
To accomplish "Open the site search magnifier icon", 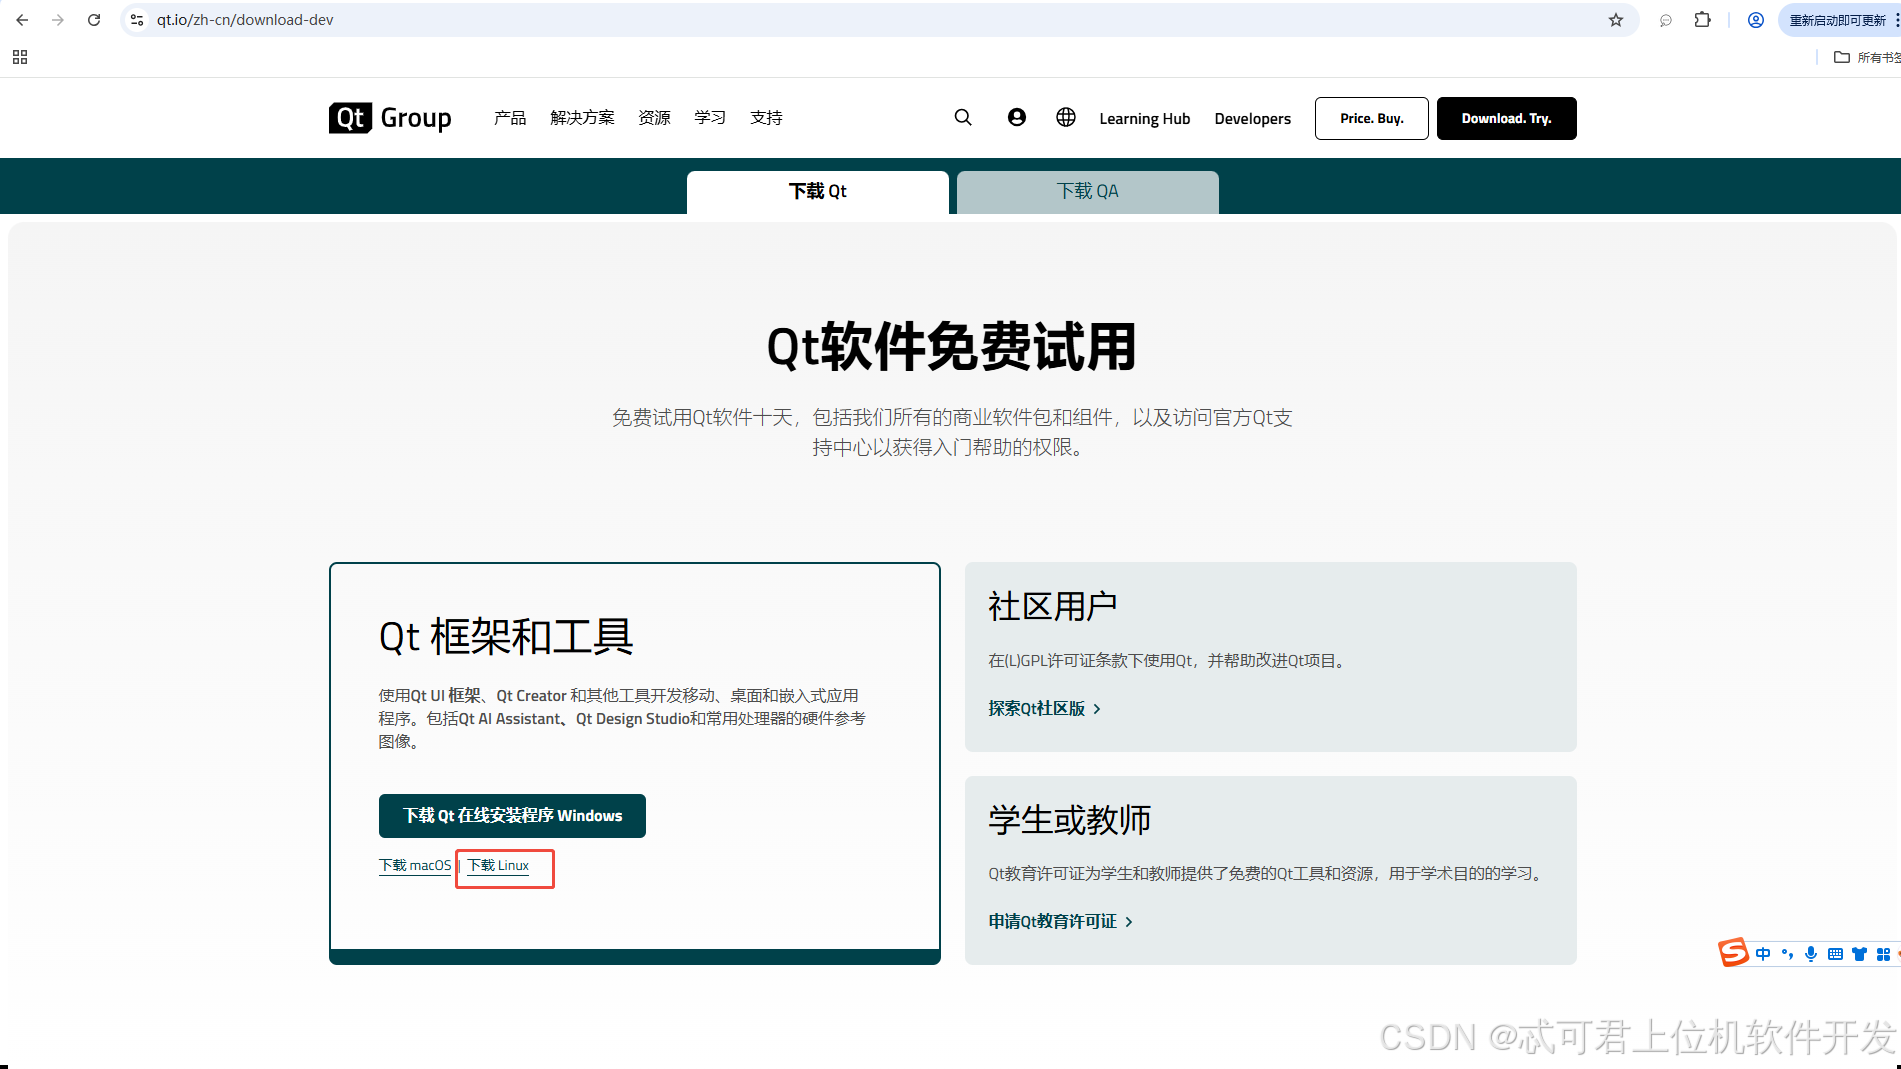I will click(x=963, y=118).
